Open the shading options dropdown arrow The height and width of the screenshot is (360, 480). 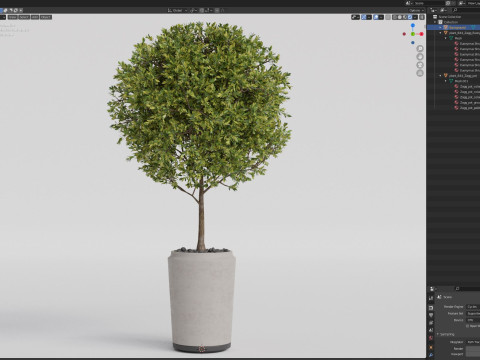(415, 17)
